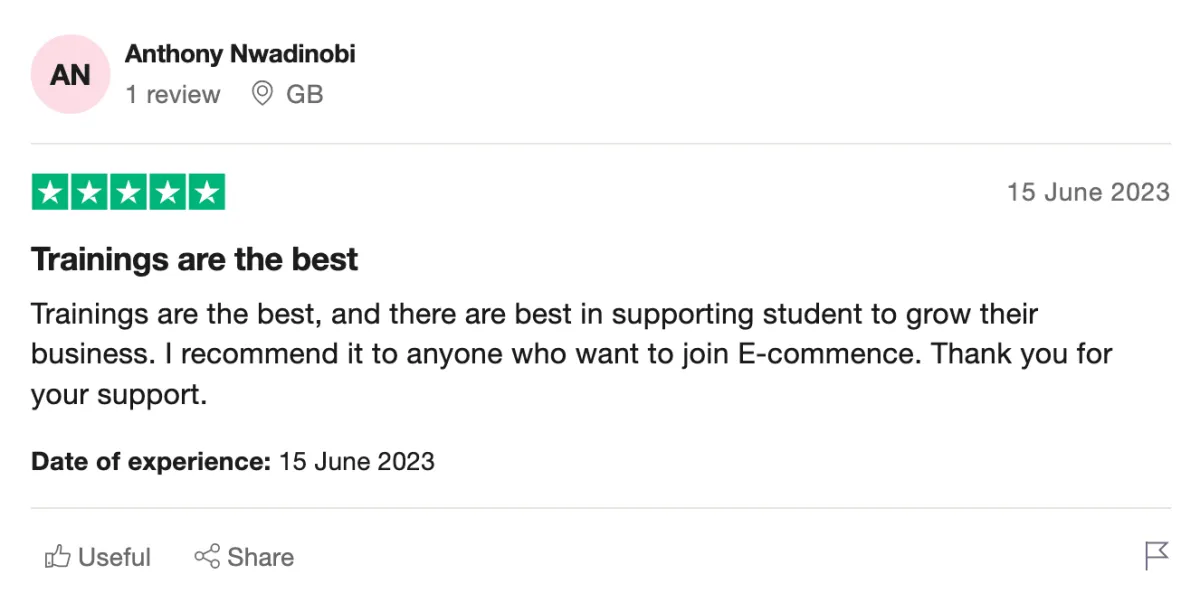Click the second green rating star

click(90, 192)
